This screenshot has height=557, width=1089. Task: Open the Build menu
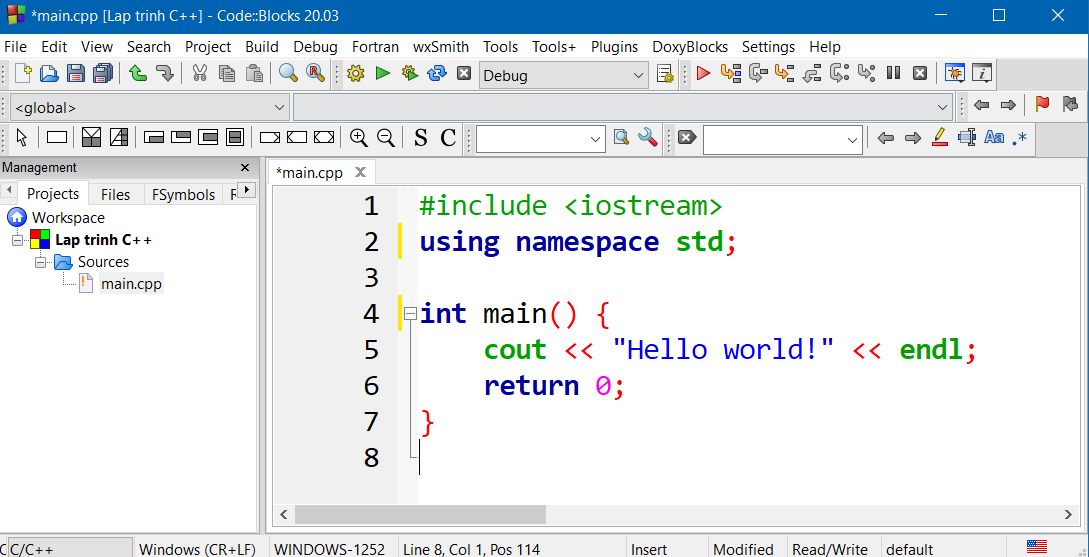(262, 46)
